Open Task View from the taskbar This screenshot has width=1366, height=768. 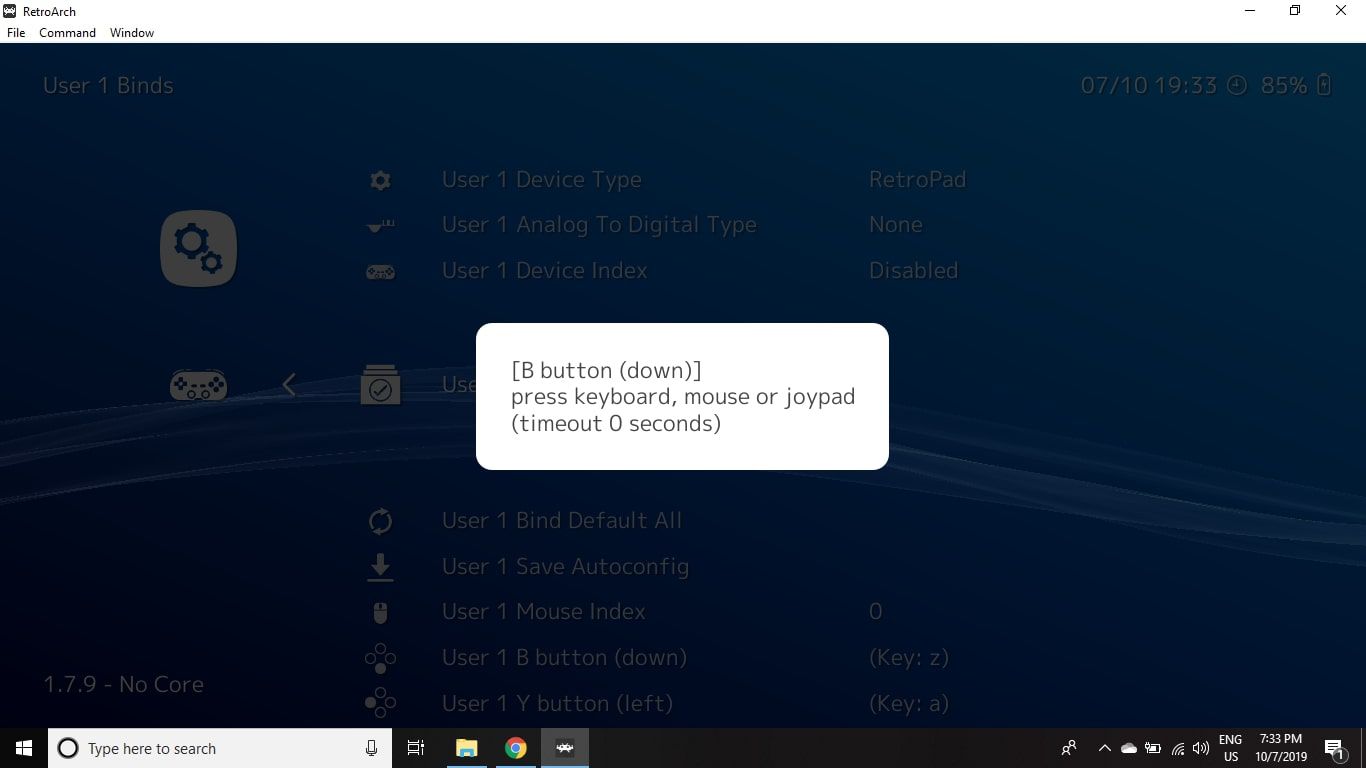coord(416,748)
